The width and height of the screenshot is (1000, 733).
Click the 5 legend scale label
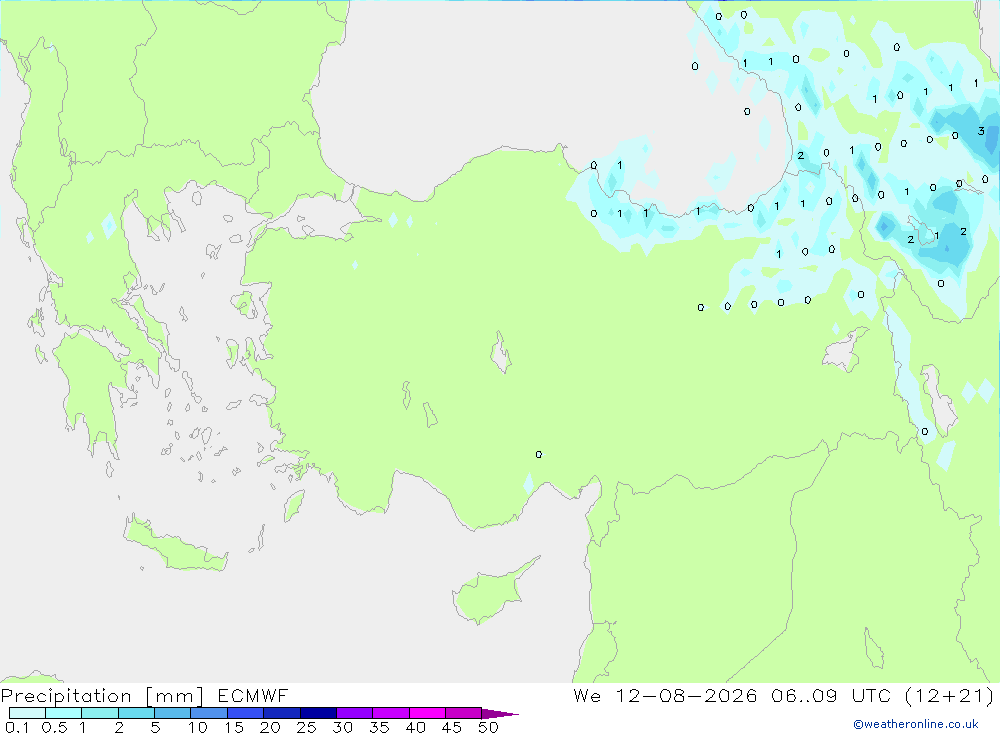155,727
